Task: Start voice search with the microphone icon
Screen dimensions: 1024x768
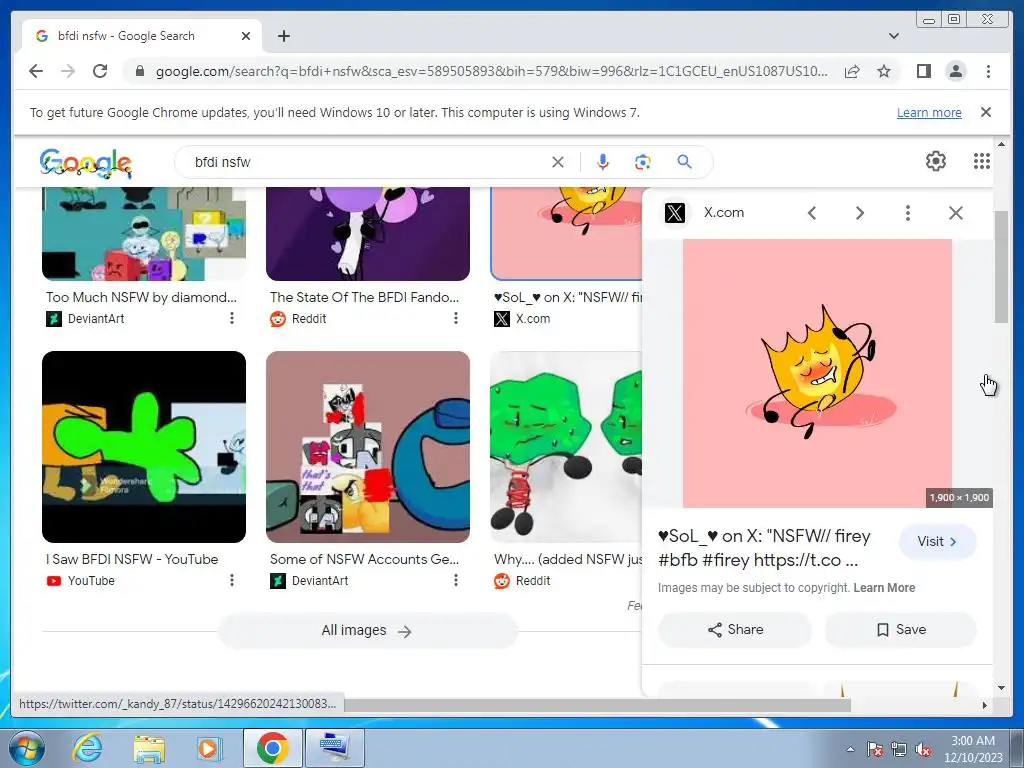Action: (x=603, y=162)
